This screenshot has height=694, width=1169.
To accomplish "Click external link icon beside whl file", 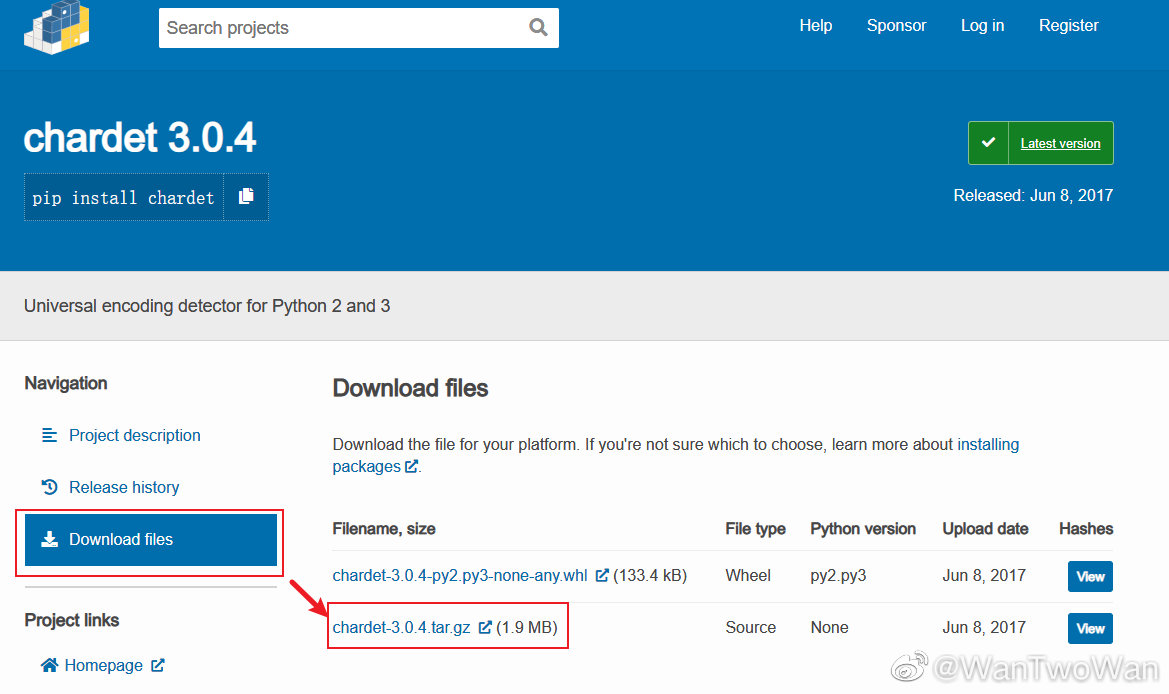I will pyautogui.click(x=602, y=576).
